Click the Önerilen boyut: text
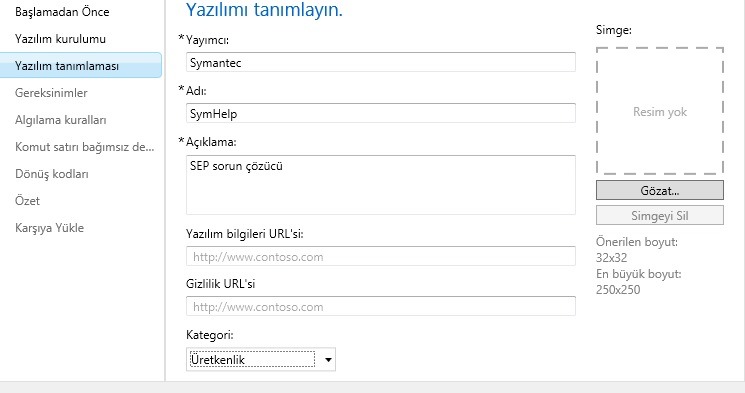 (637, 242)
